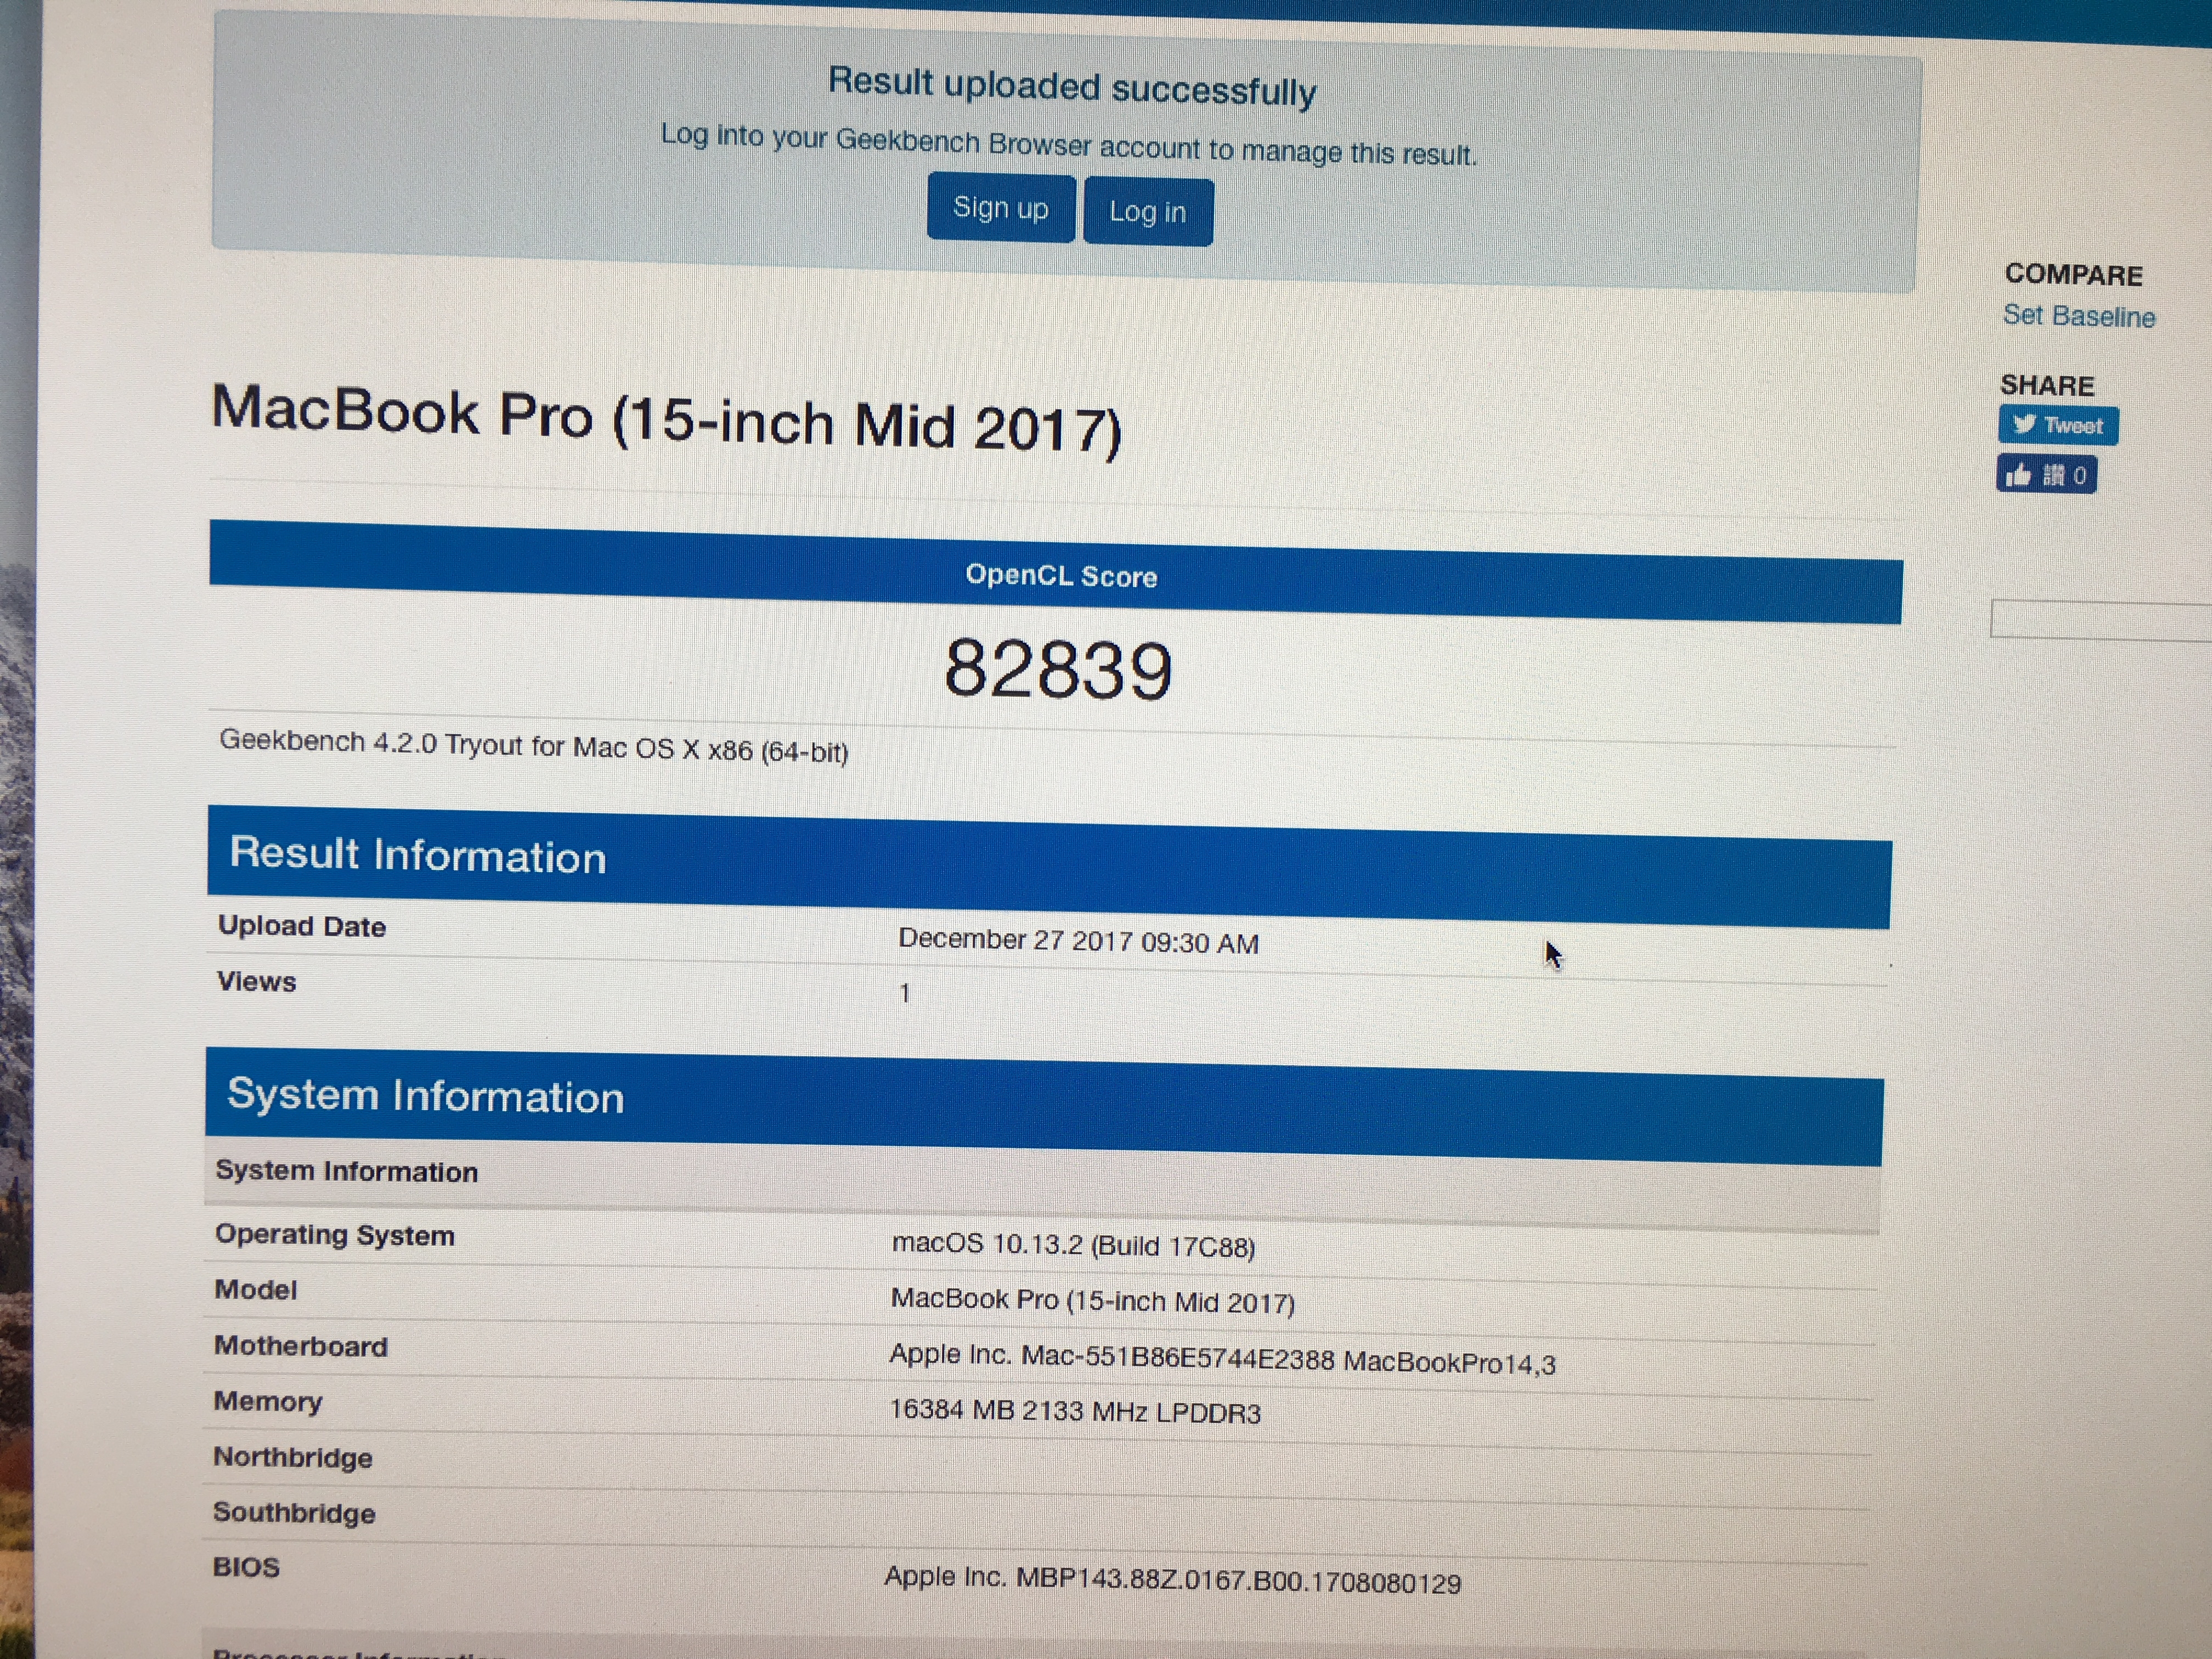Image resolution: width=2212 pixels, height=1659 pixels.
Task: Click the COMPARE sidebar heading
Action: tap(2074, 275)
